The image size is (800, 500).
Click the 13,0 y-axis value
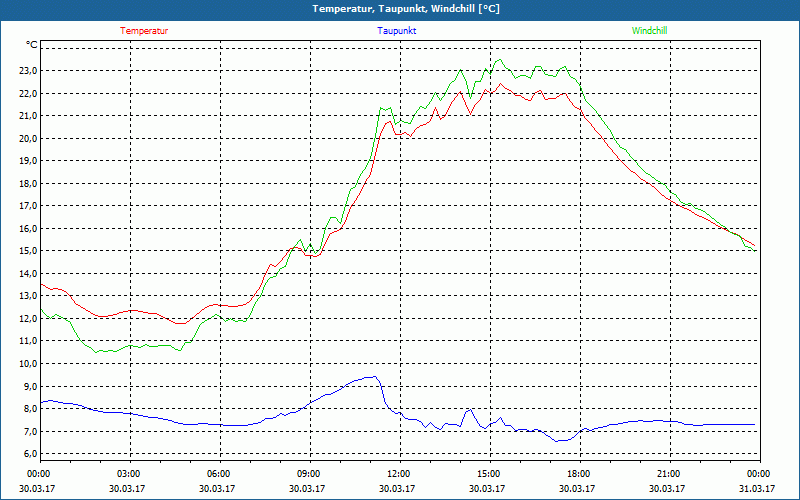point(28,296)
